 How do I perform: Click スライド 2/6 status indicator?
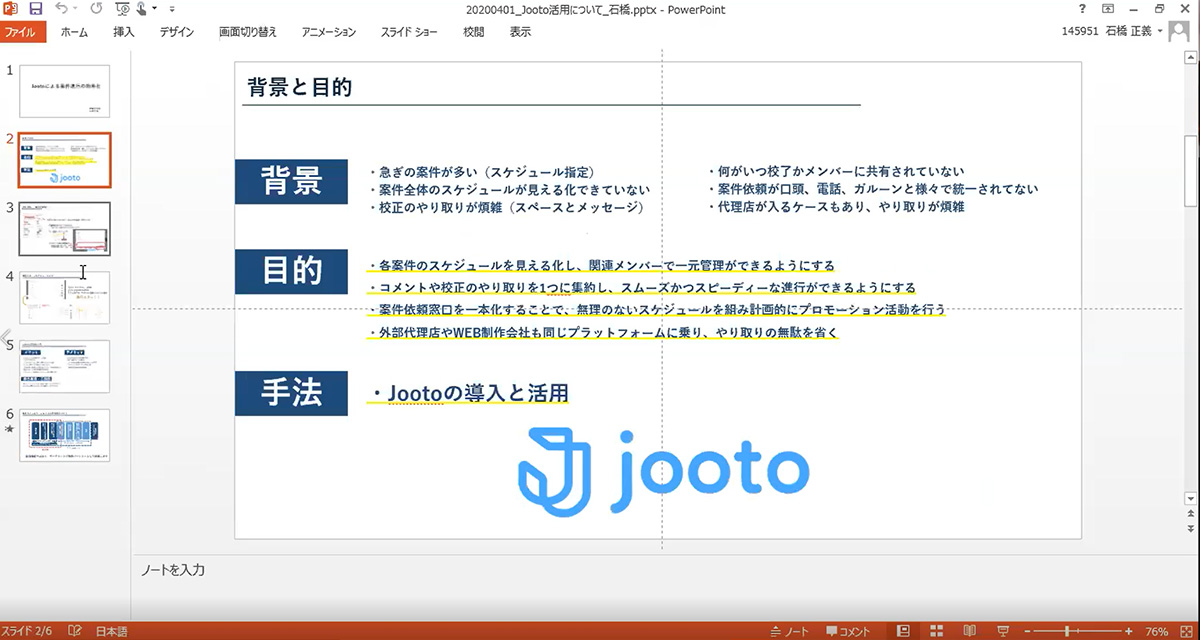[x=28, y=631]
